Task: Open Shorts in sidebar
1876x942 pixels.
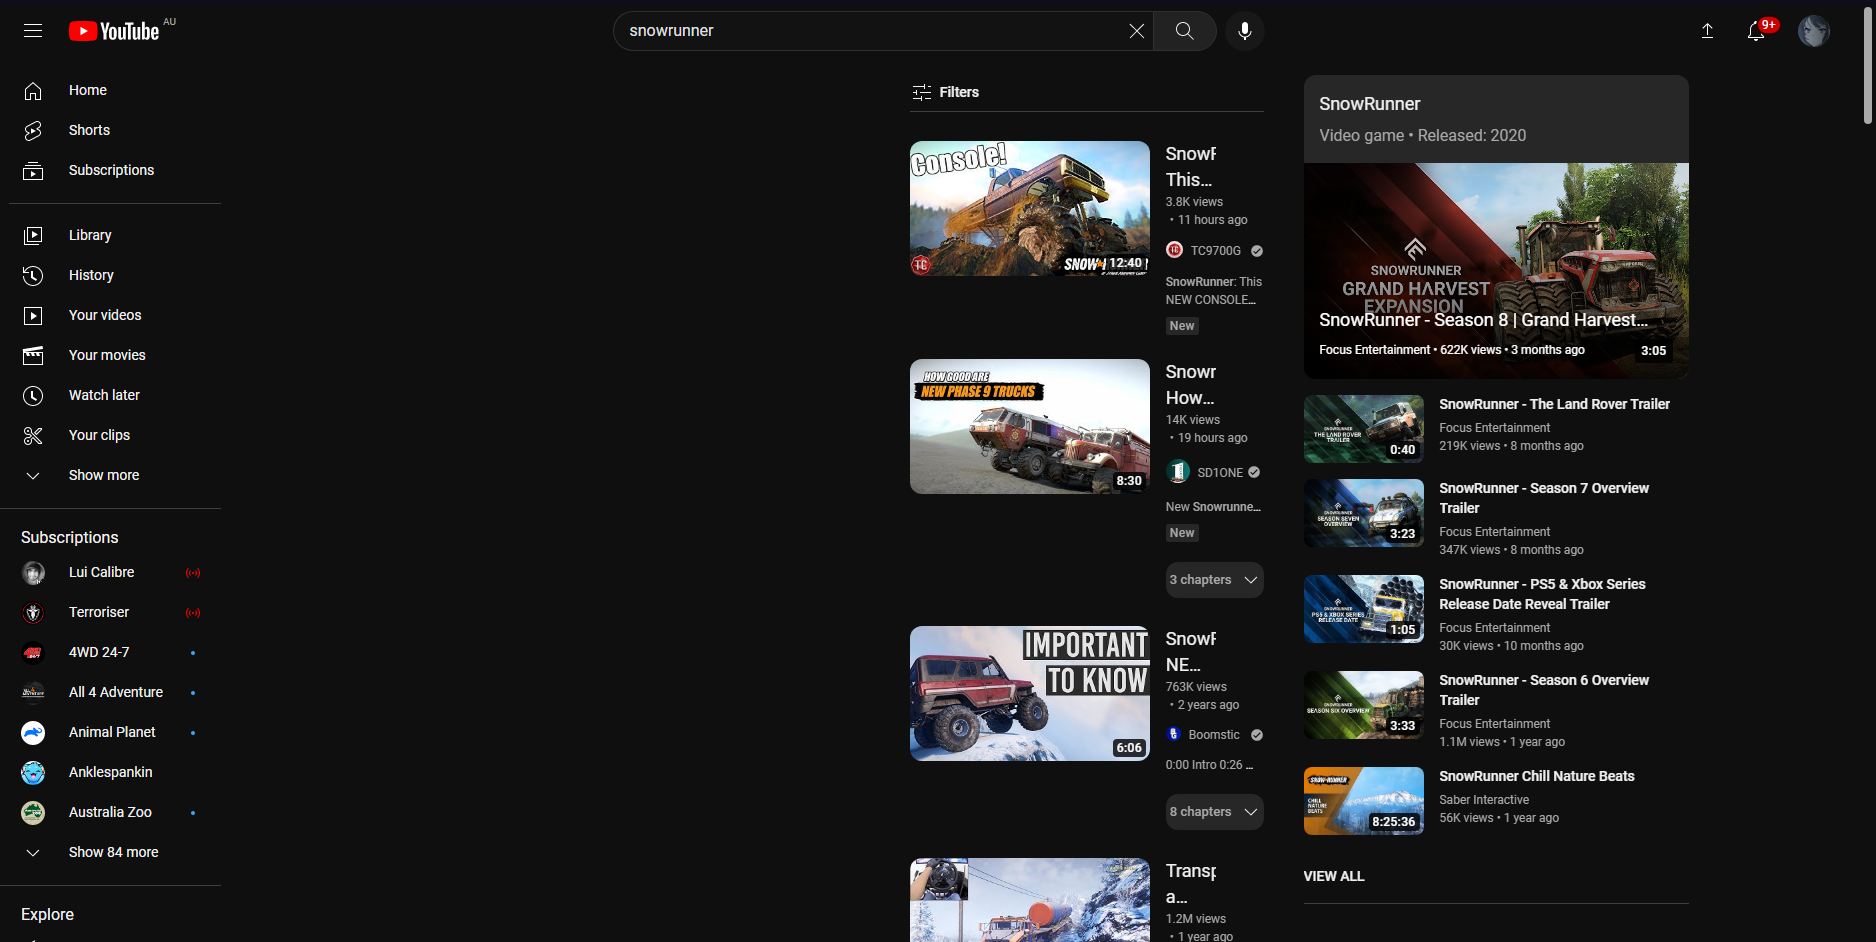Action: [115, 130]
